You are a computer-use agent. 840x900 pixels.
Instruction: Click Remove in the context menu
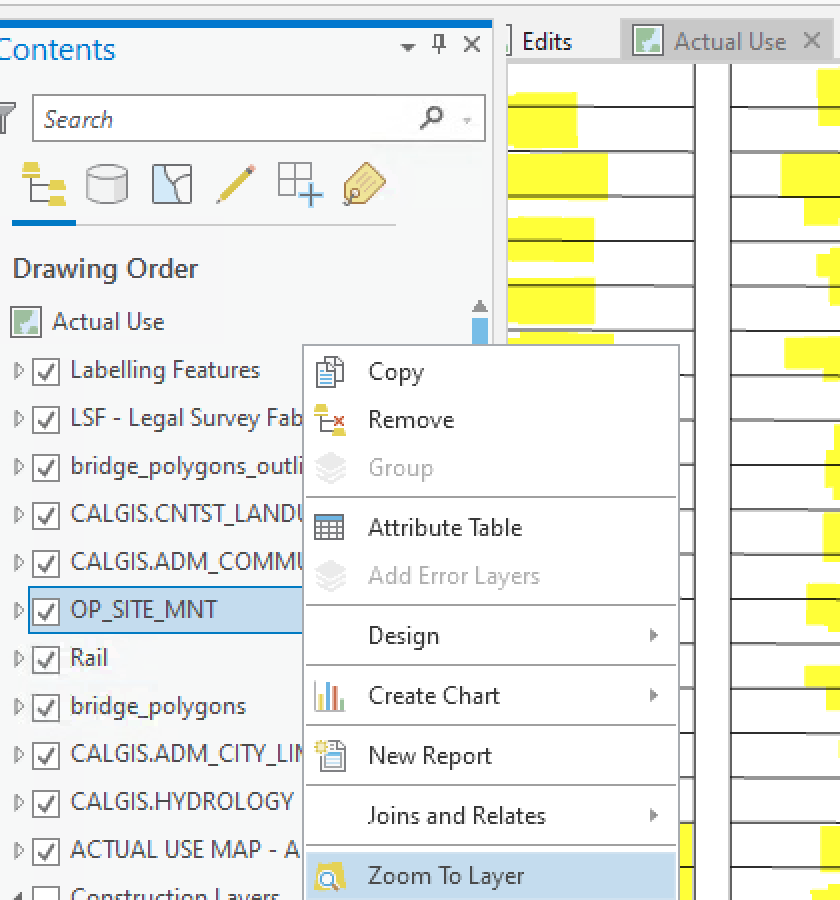pos(411,420)
